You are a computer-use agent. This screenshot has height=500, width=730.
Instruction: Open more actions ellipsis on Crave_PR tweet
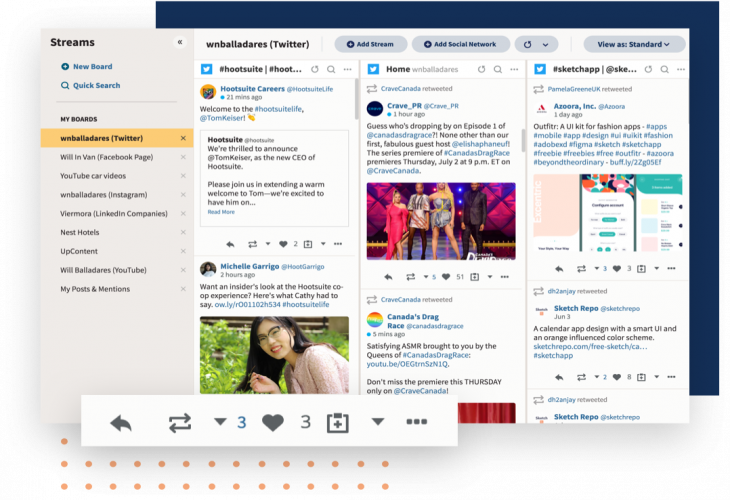point(505,277)
